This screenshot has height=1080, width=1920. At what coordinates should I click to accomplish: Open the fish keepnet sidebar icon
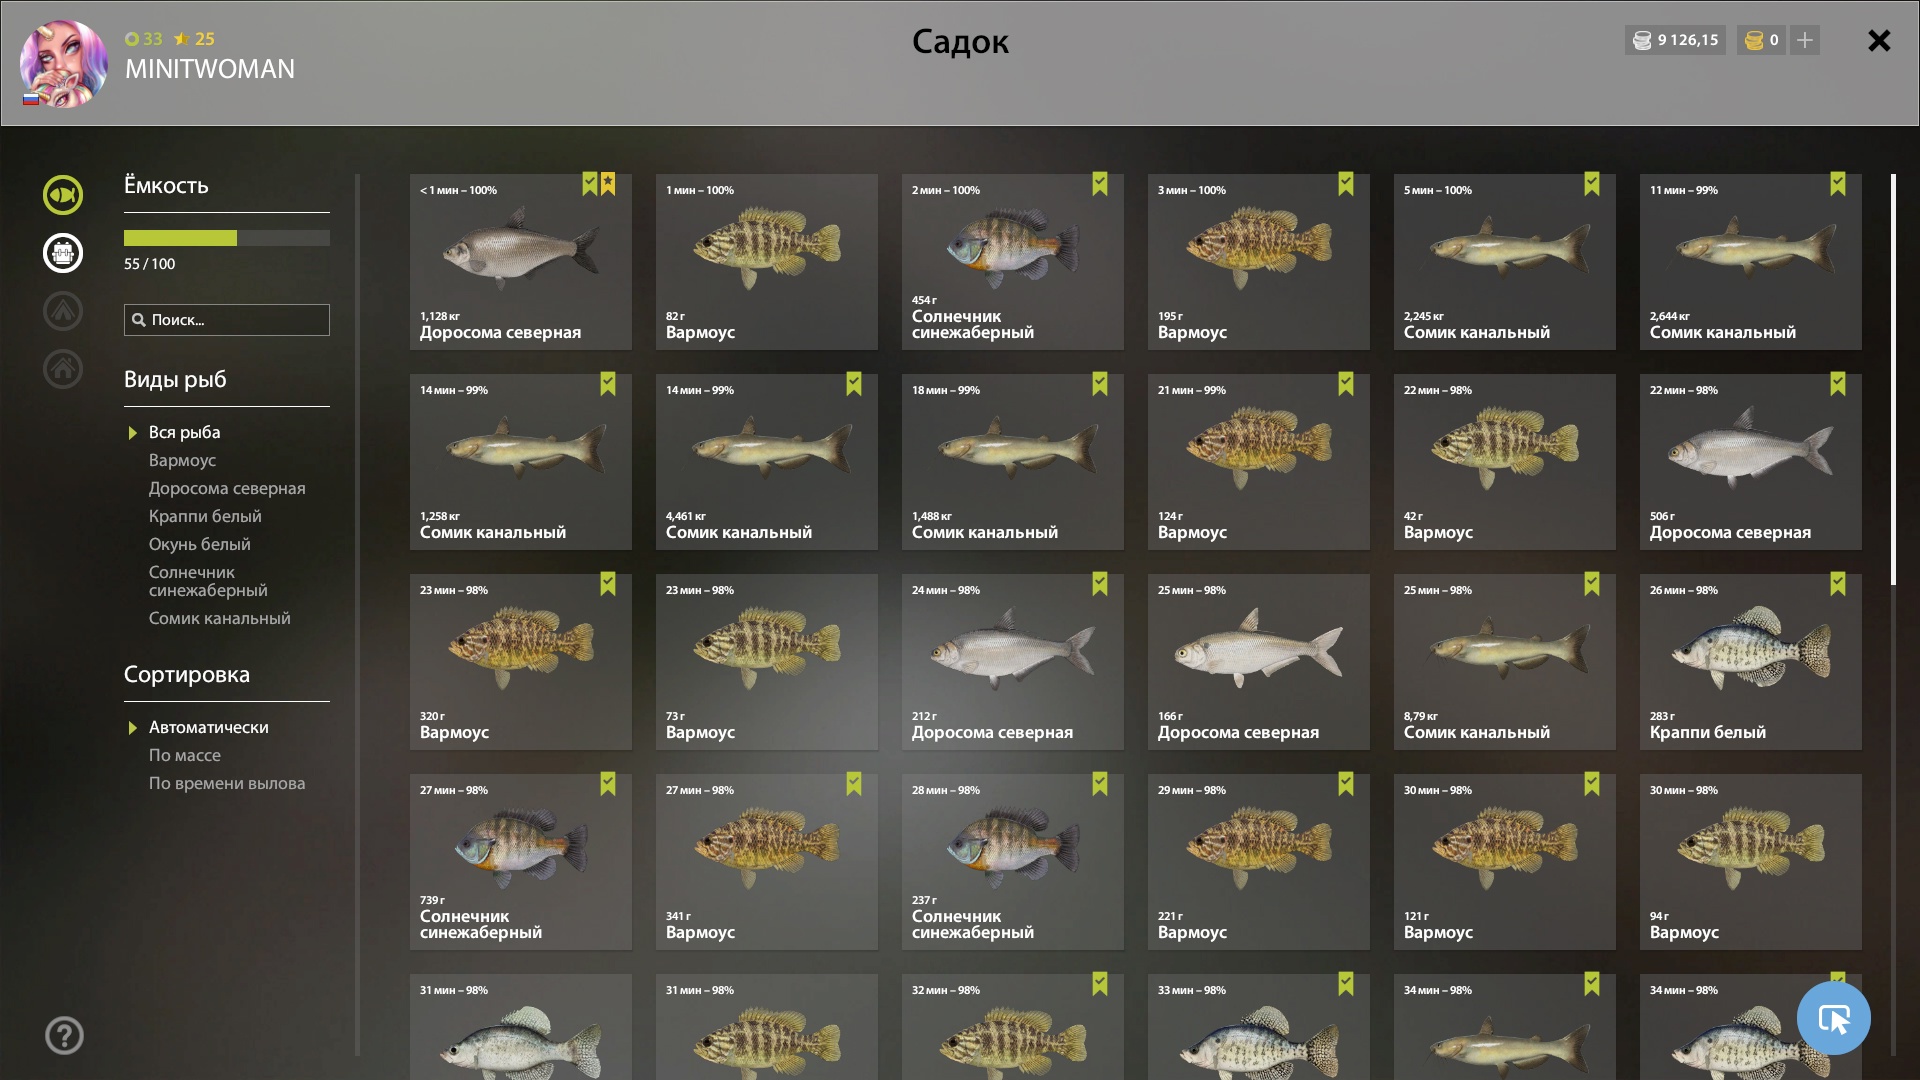coord(62,195)
